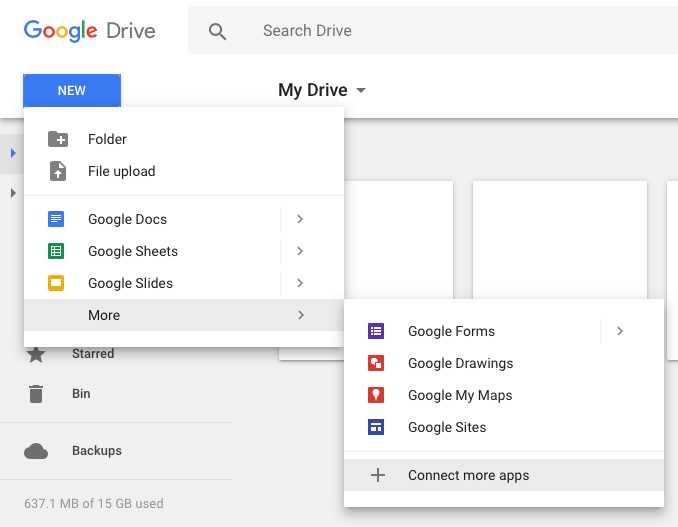Screen dimensions: 678x527
Task: Click the blue NEW button
Action: (72, 90)
